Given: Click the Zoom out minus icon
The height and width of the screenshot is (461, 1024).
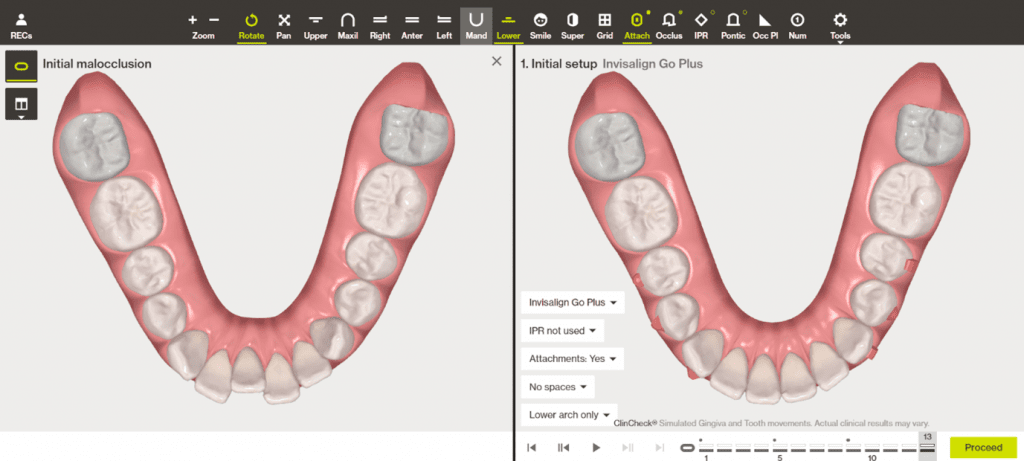Looking at the screenshot, I should [x=214, y=20].
